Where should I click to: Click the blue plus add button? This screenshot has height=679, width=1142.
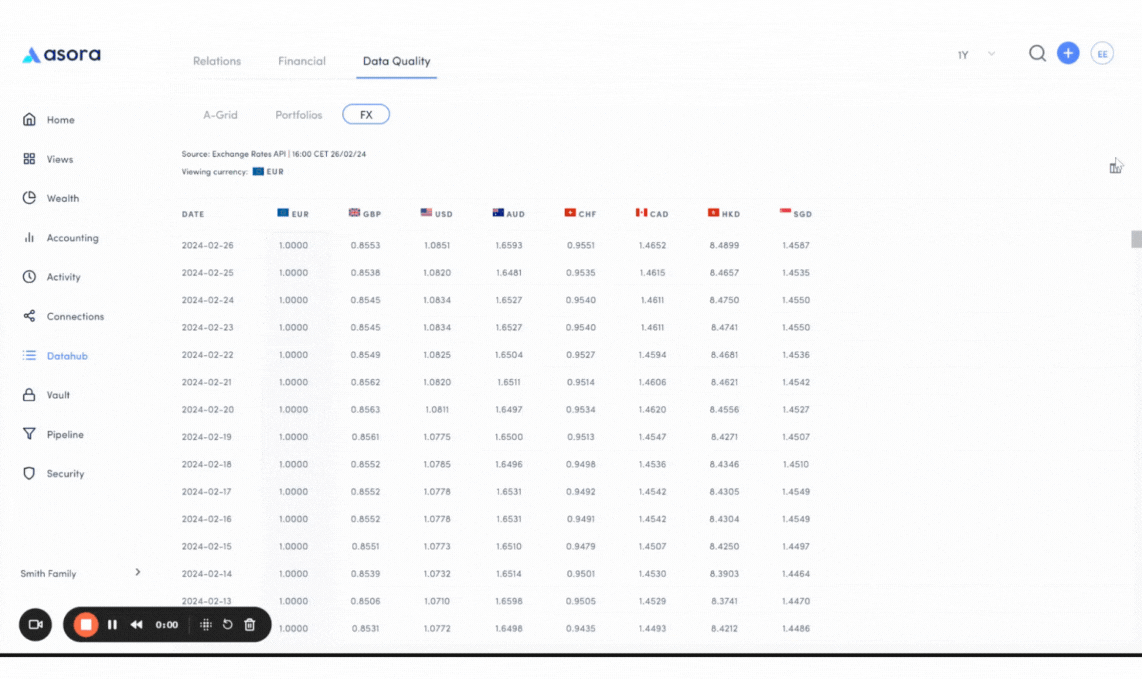[1068, 53]
